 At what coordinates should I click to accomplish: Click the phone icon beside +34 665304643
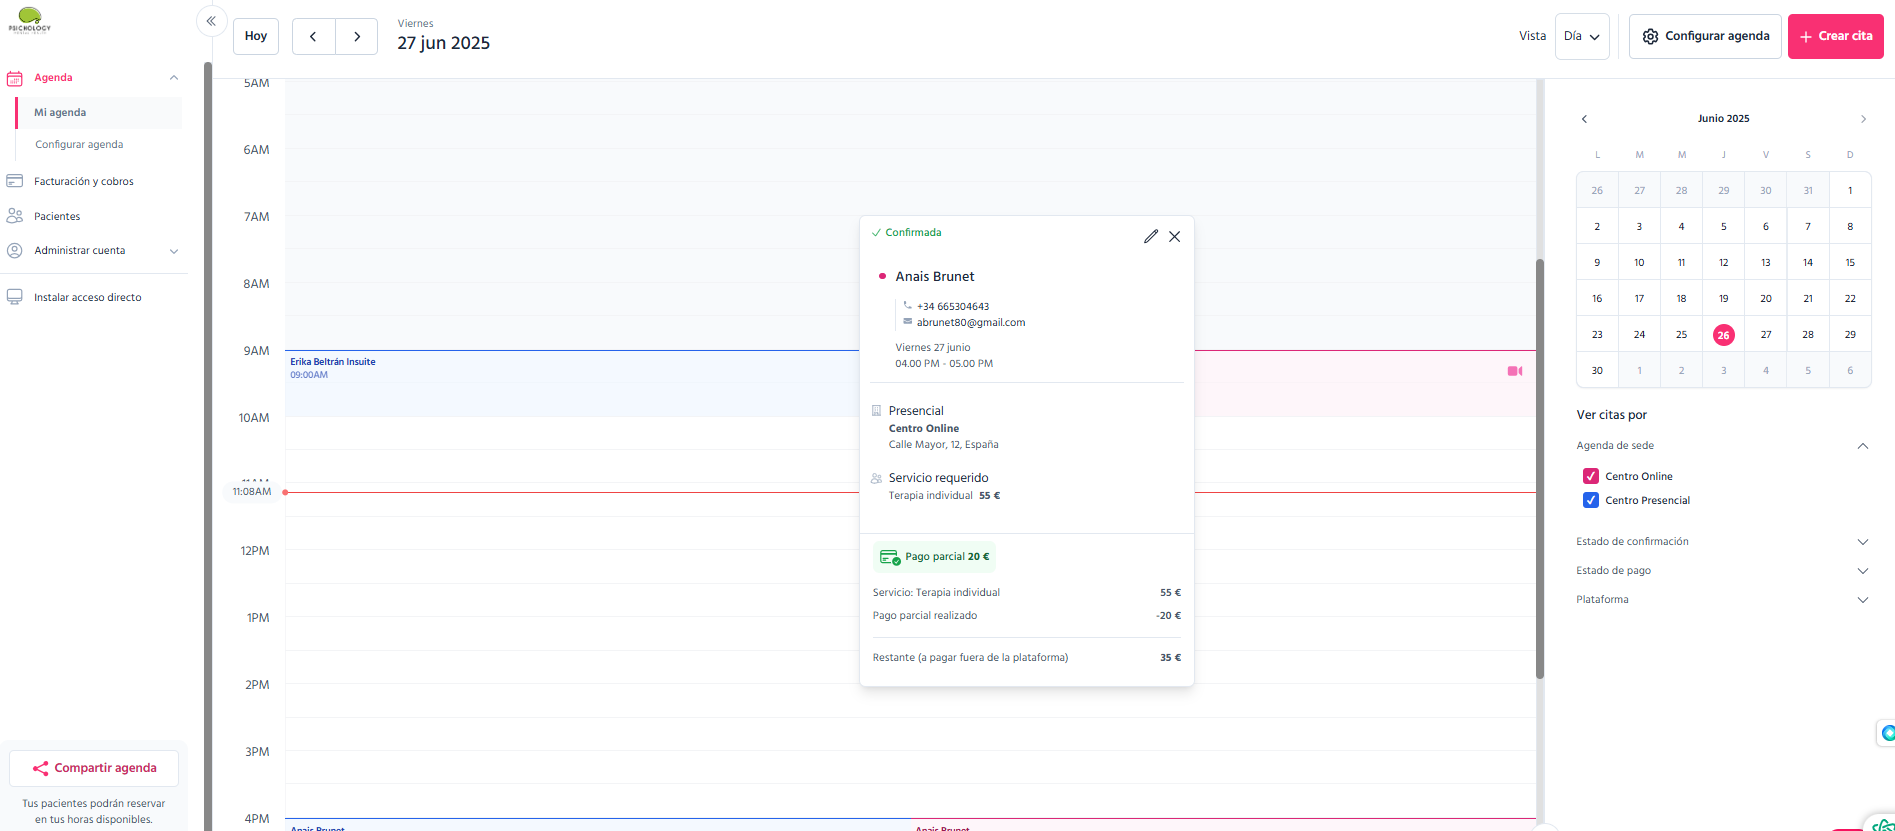pyautogui.click(x=907, y=305)
